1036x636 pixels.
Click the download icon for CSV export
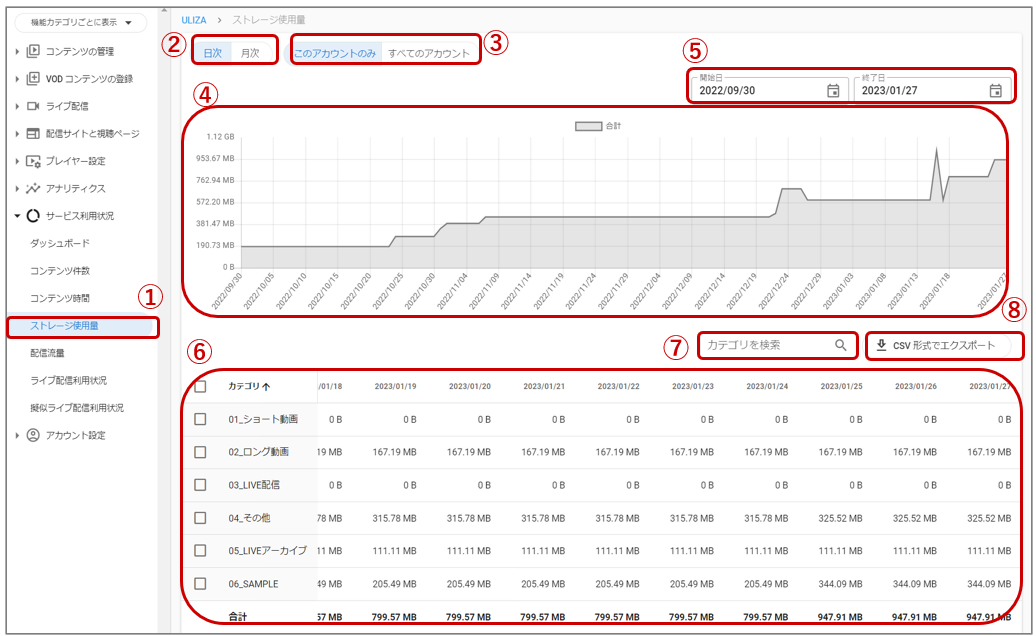[x=881, y=345]
